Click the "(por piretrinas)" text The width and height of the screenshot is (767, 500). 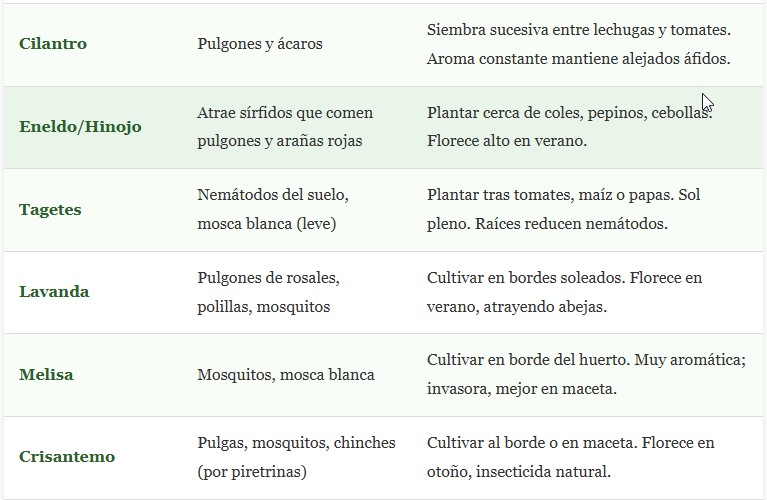252,471
